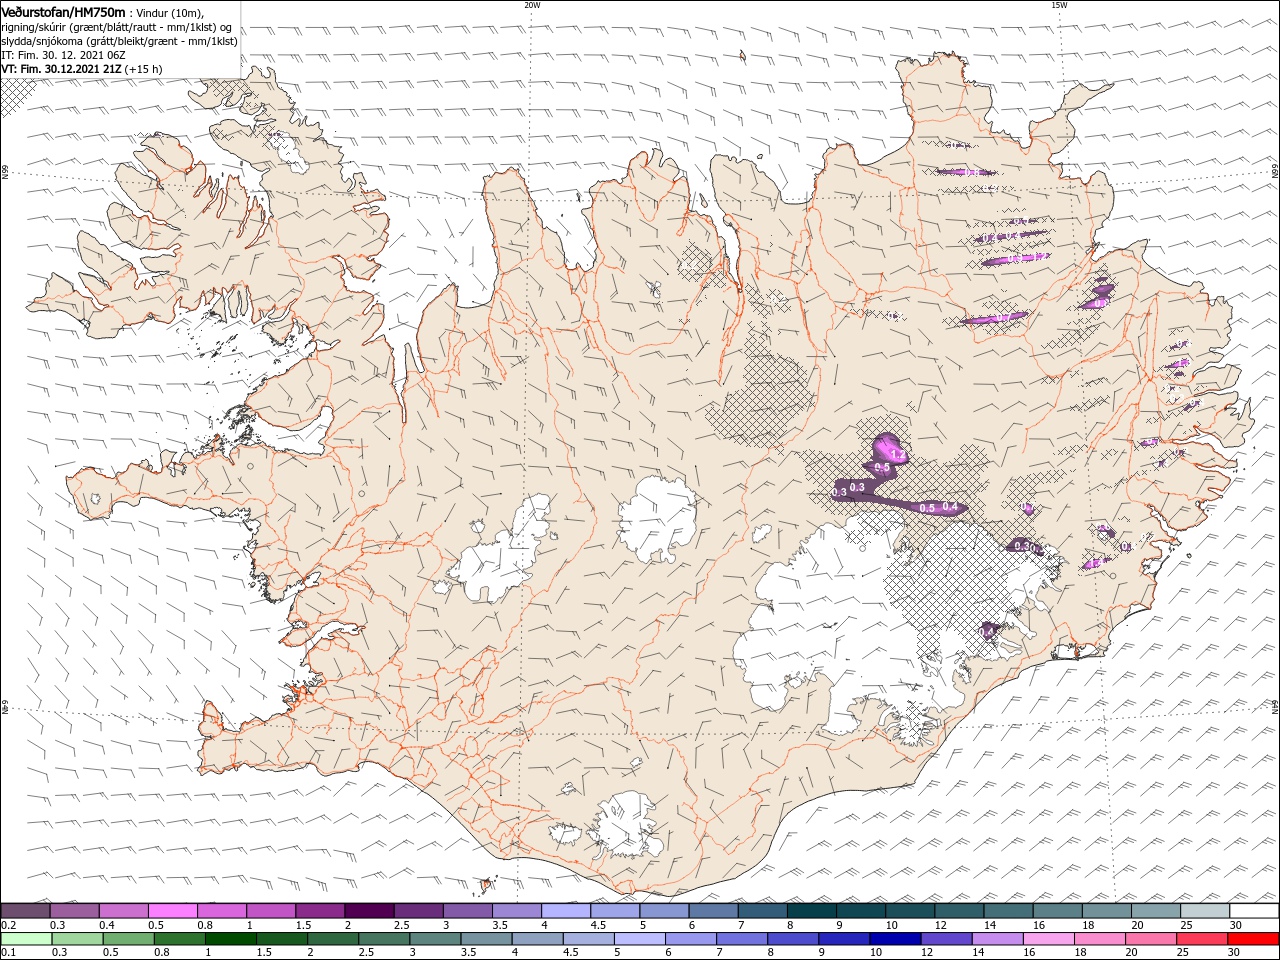Click the '0.1' label on the green scale
The height and width of the screenshot is (960, 1280).
pyautogui.click(x=8, y=953)
